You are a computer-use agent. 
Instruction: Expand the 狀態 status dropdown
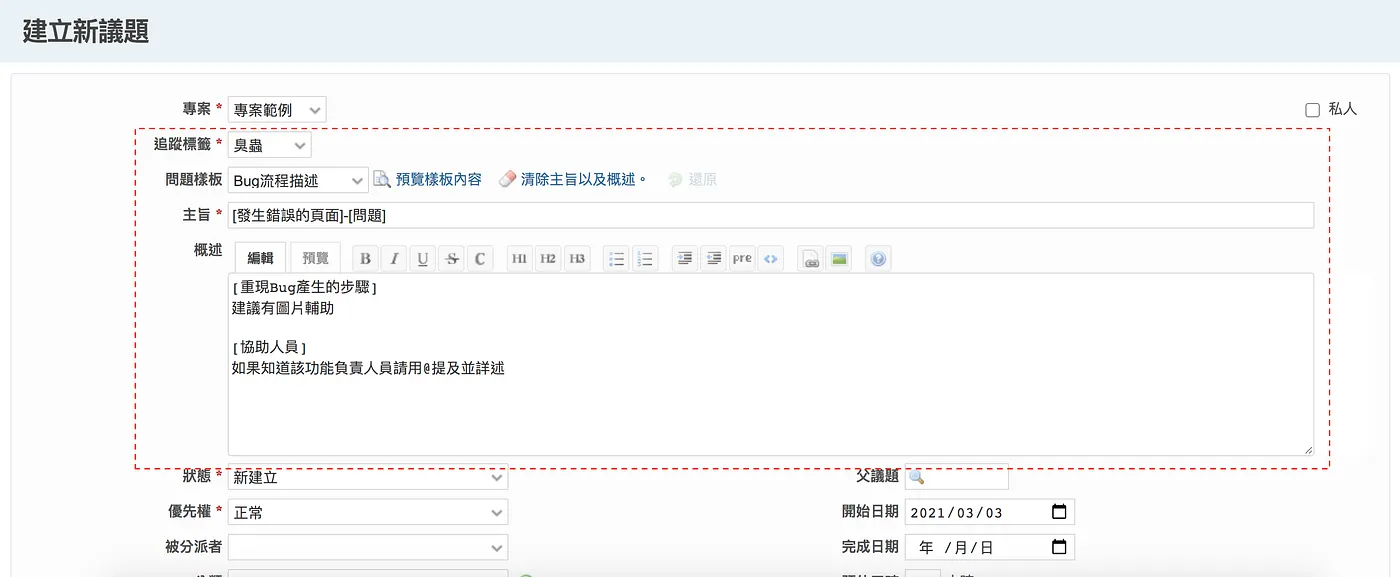pyautogui.click(x=368, y=477)
